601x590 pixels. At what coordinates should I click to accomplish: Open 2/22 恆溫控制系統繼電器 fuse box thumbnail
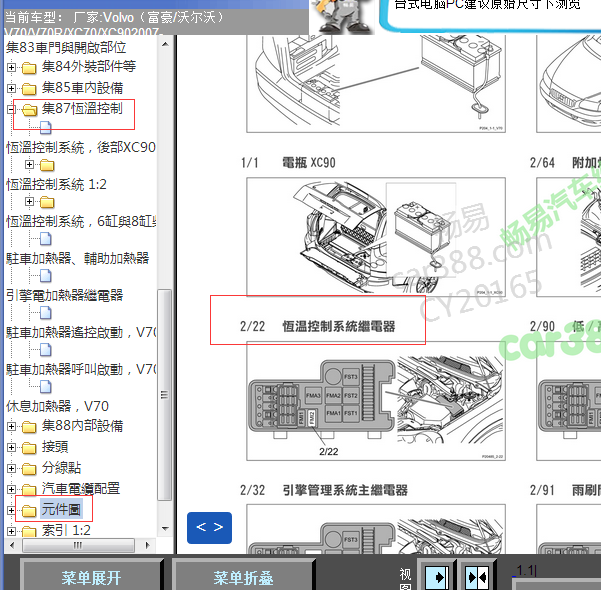pos(376,401)
